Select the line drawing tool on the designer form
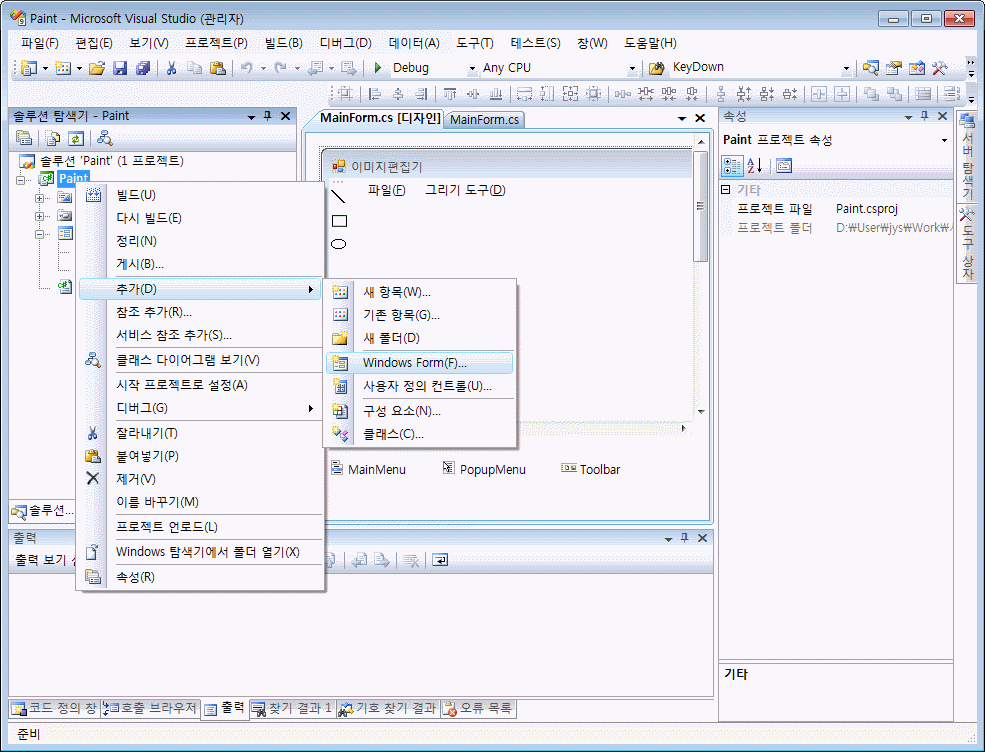 pyautogui.click(x=338, y=197)
